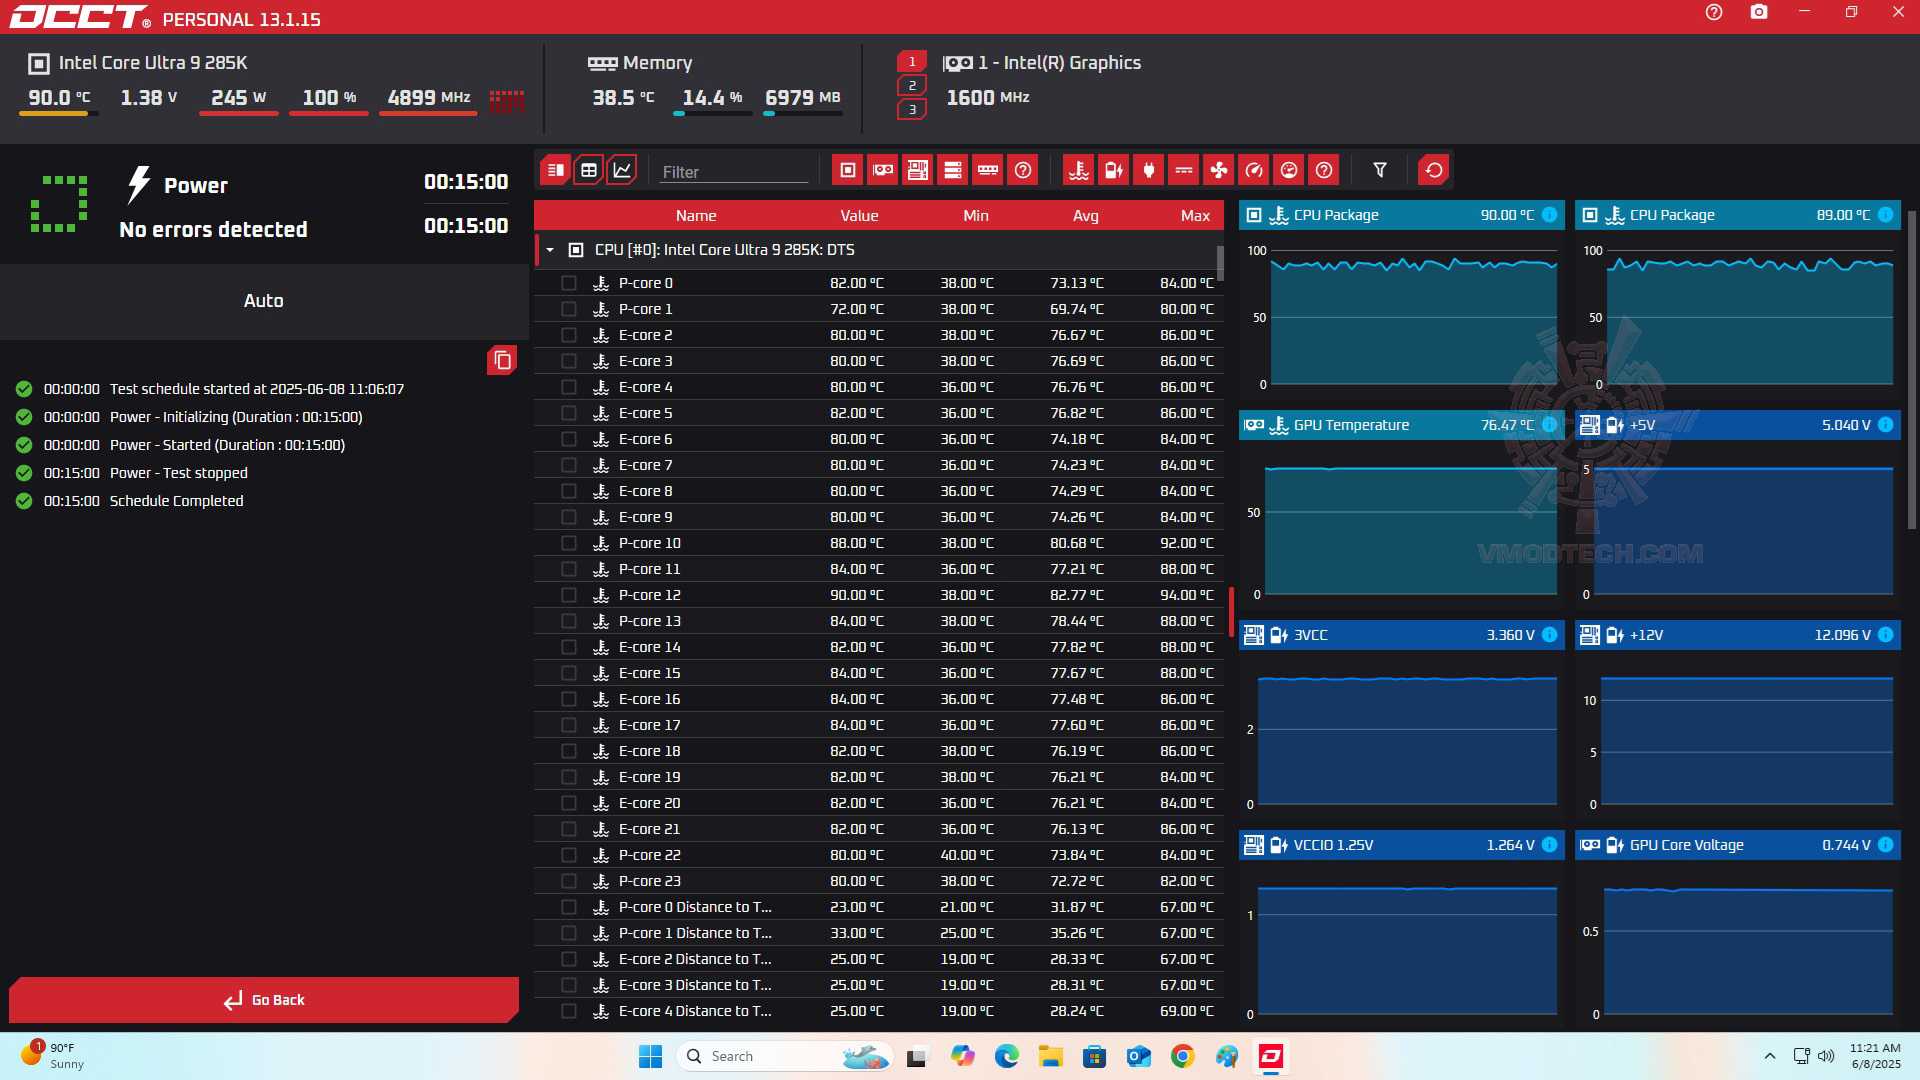Tick the E-core 20 checkbox
Image resolution: width=1920 pixels, height=1080 pixels.
(569, 803)
